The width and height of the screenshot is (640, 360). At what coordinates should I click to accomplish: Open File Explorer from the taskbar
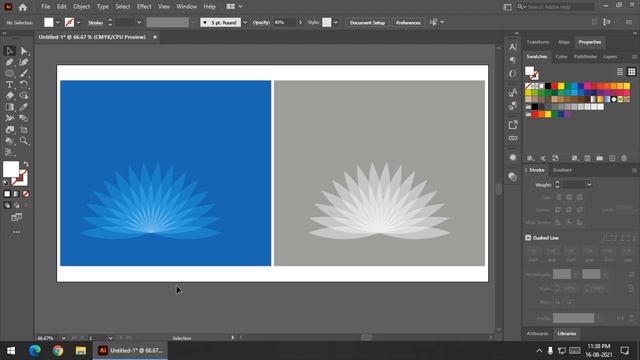80,350
